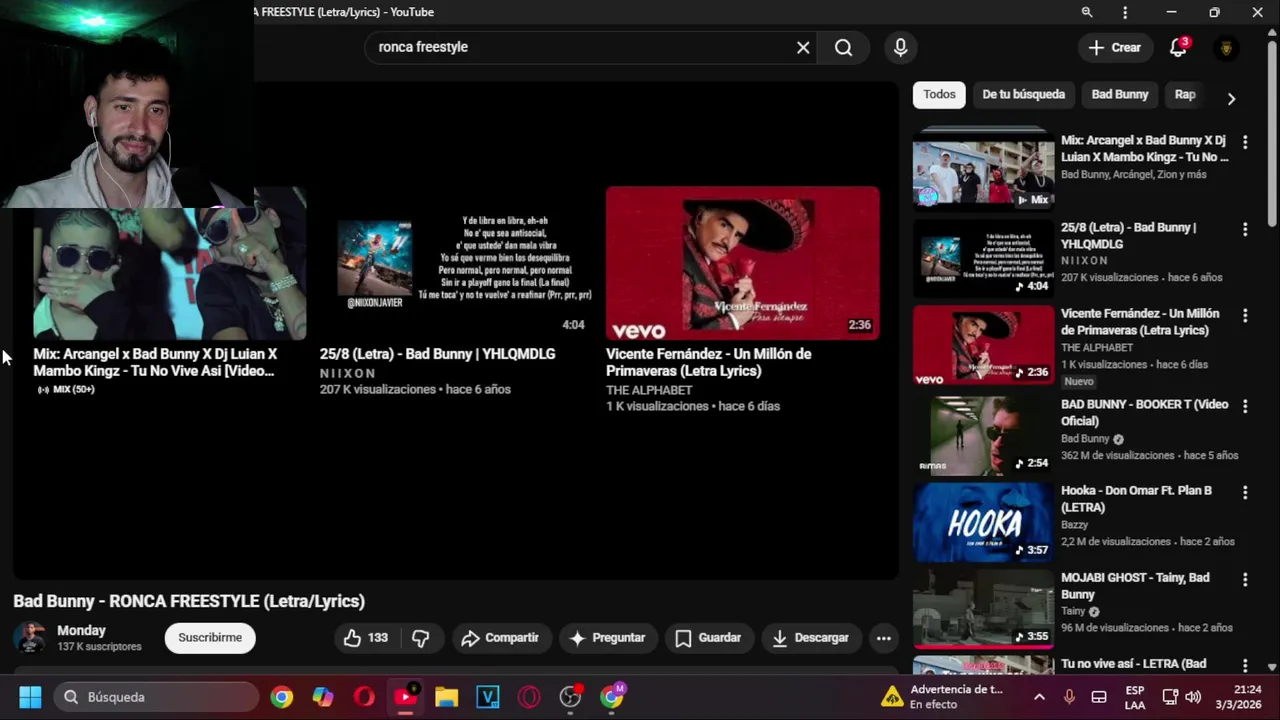The image size is (1280, 720).
Task: Click the magnifying glass search button
Action: pos(844,47)
